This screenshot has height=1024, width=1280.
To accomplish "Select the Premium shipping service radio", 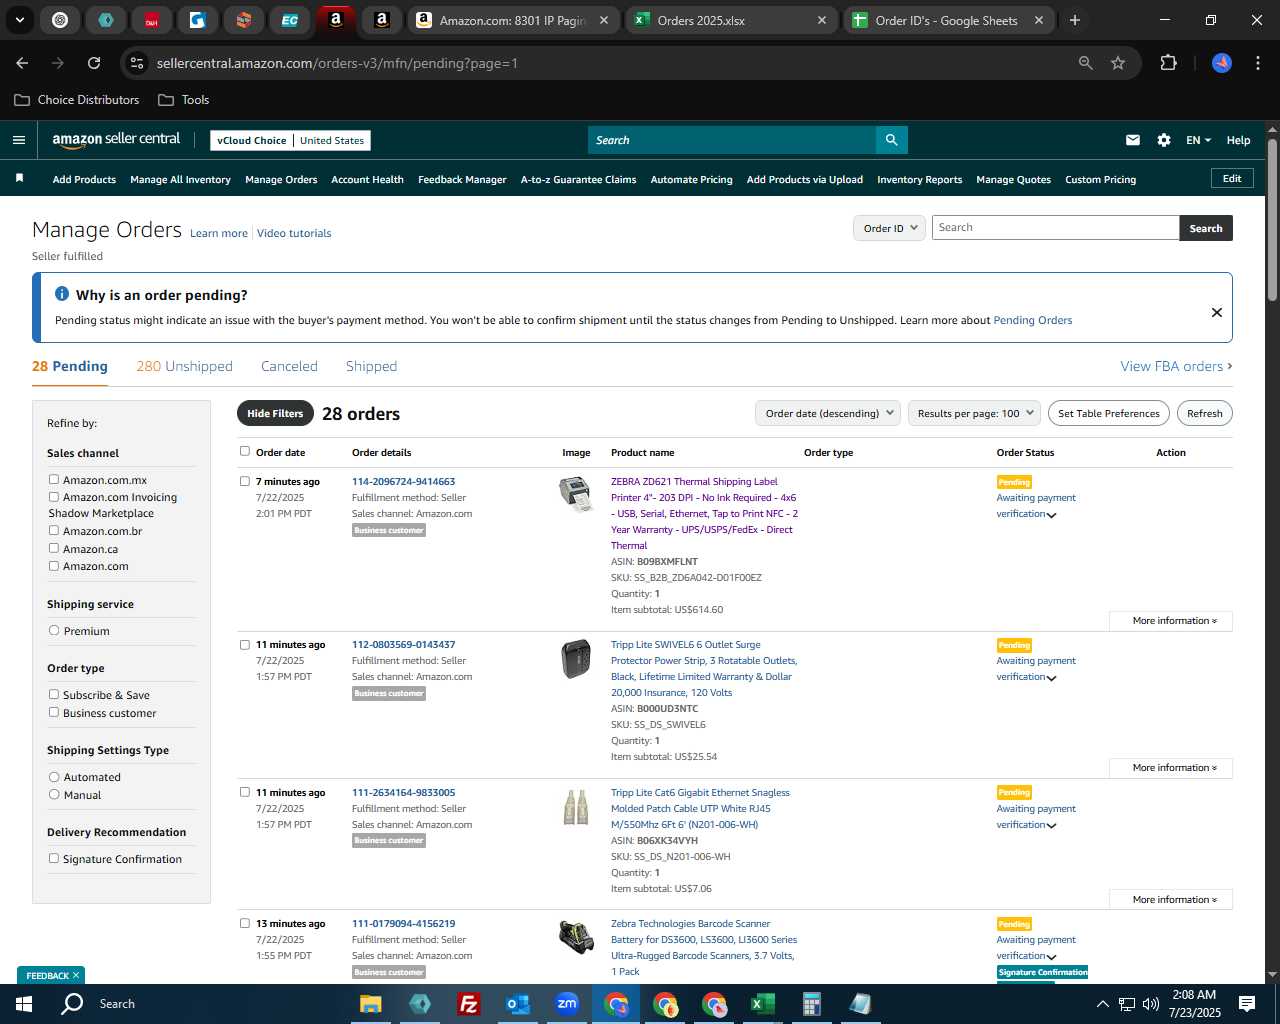I will [x=54, y=631].
